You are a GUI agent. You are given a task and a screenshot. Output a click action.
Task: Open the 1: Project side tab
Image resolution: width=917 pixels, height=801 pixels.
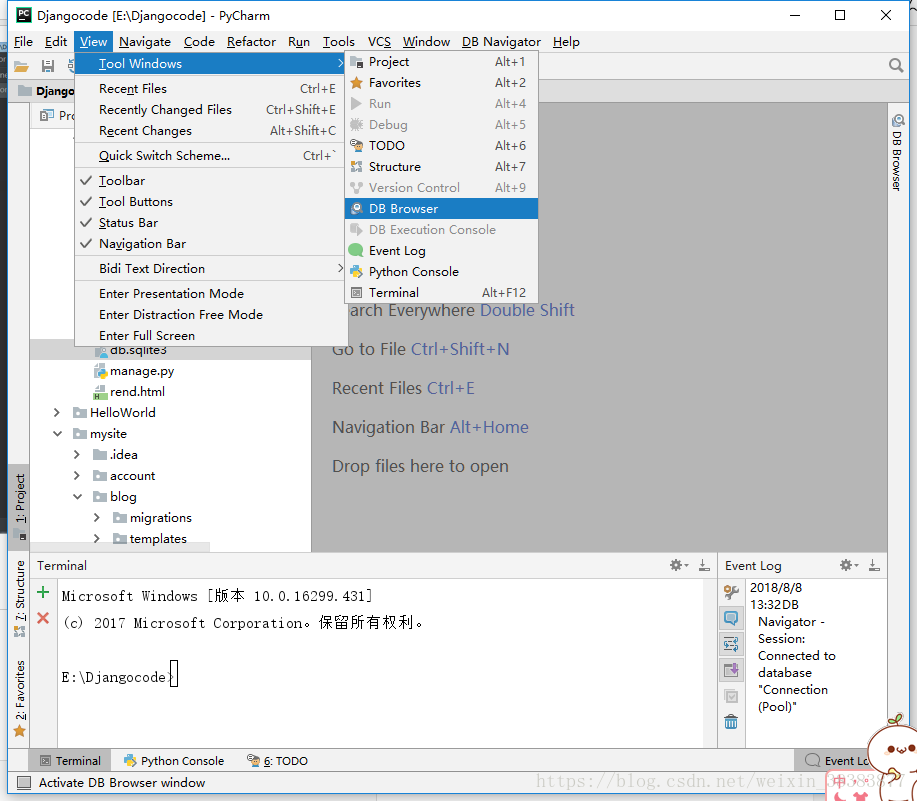pos(20,506)
